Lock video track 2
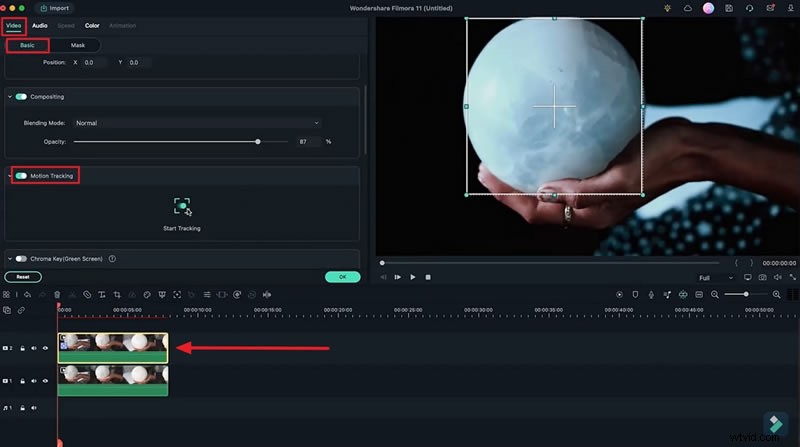The image size is (800, 447). click(x=22, y=348)
